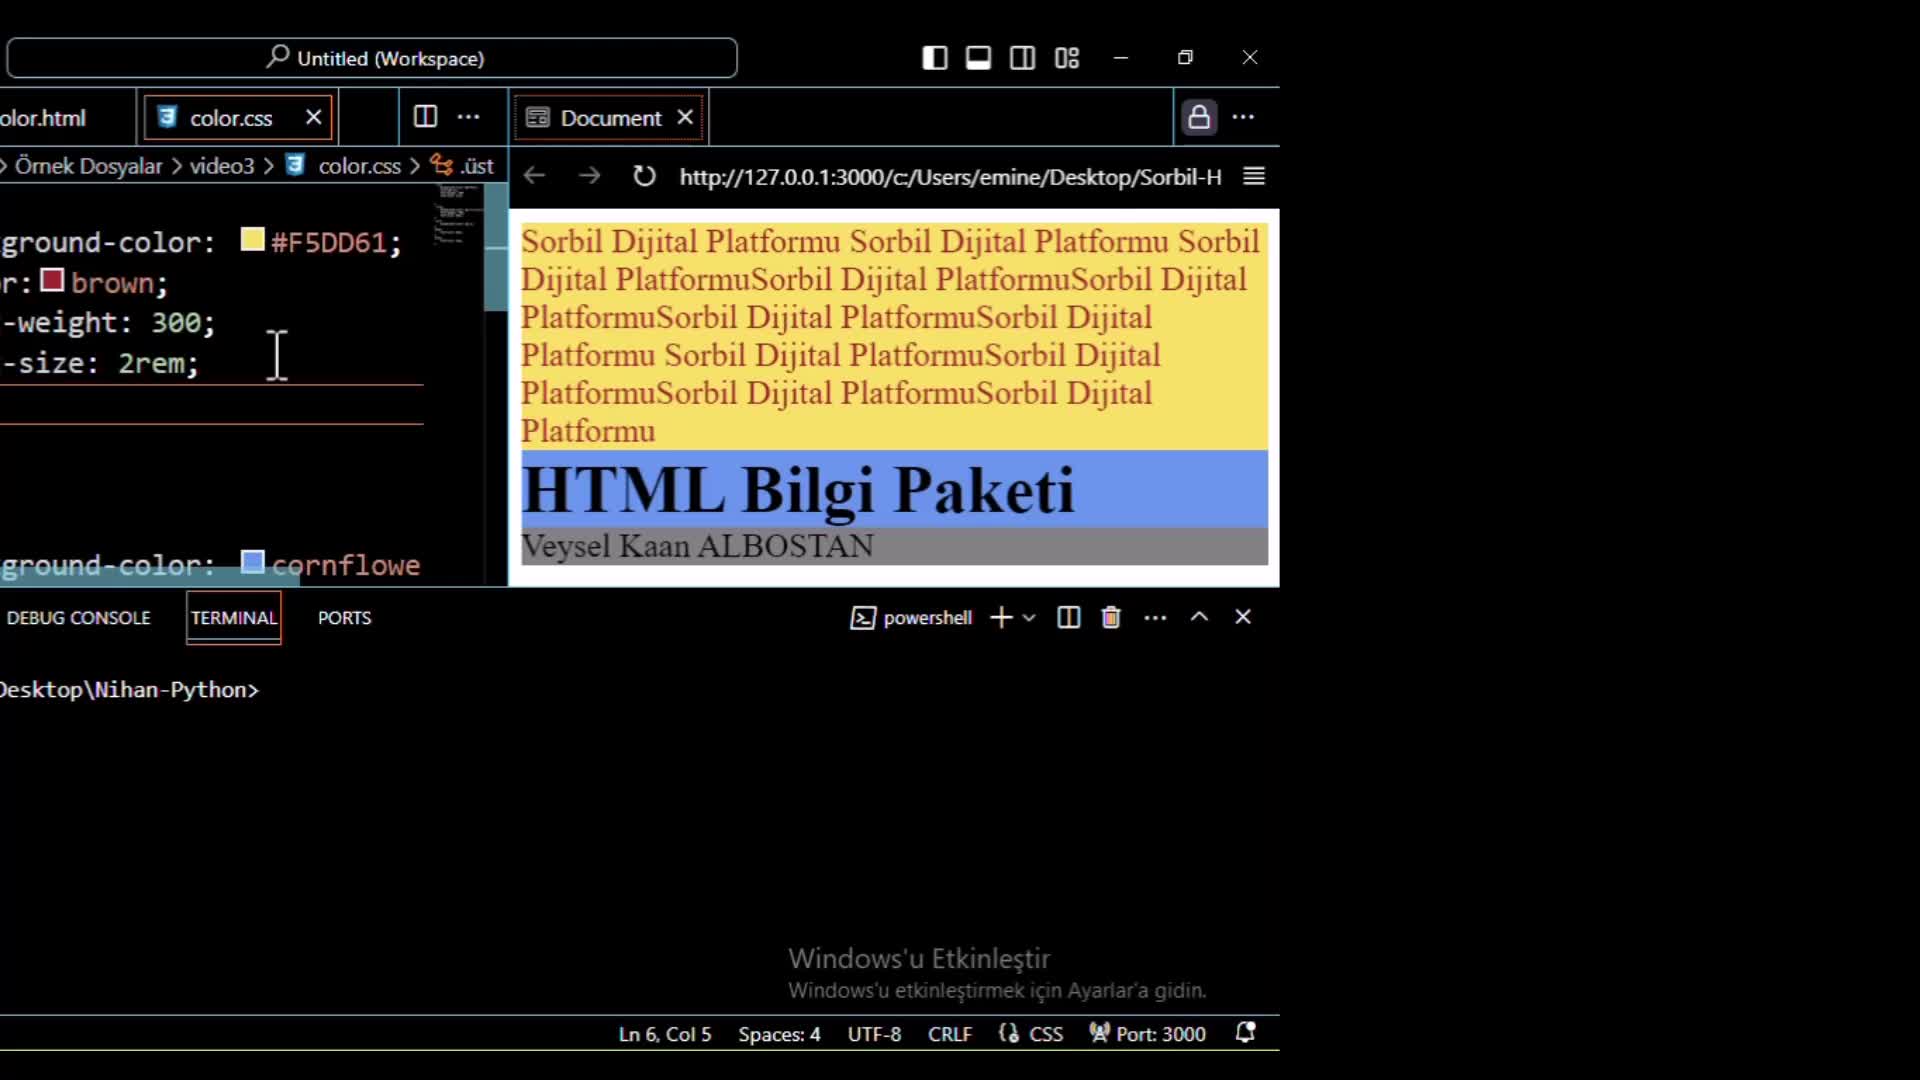
Task: Open the PORTS panel tab
Action: pyautogui.click(x=344, y=618)
